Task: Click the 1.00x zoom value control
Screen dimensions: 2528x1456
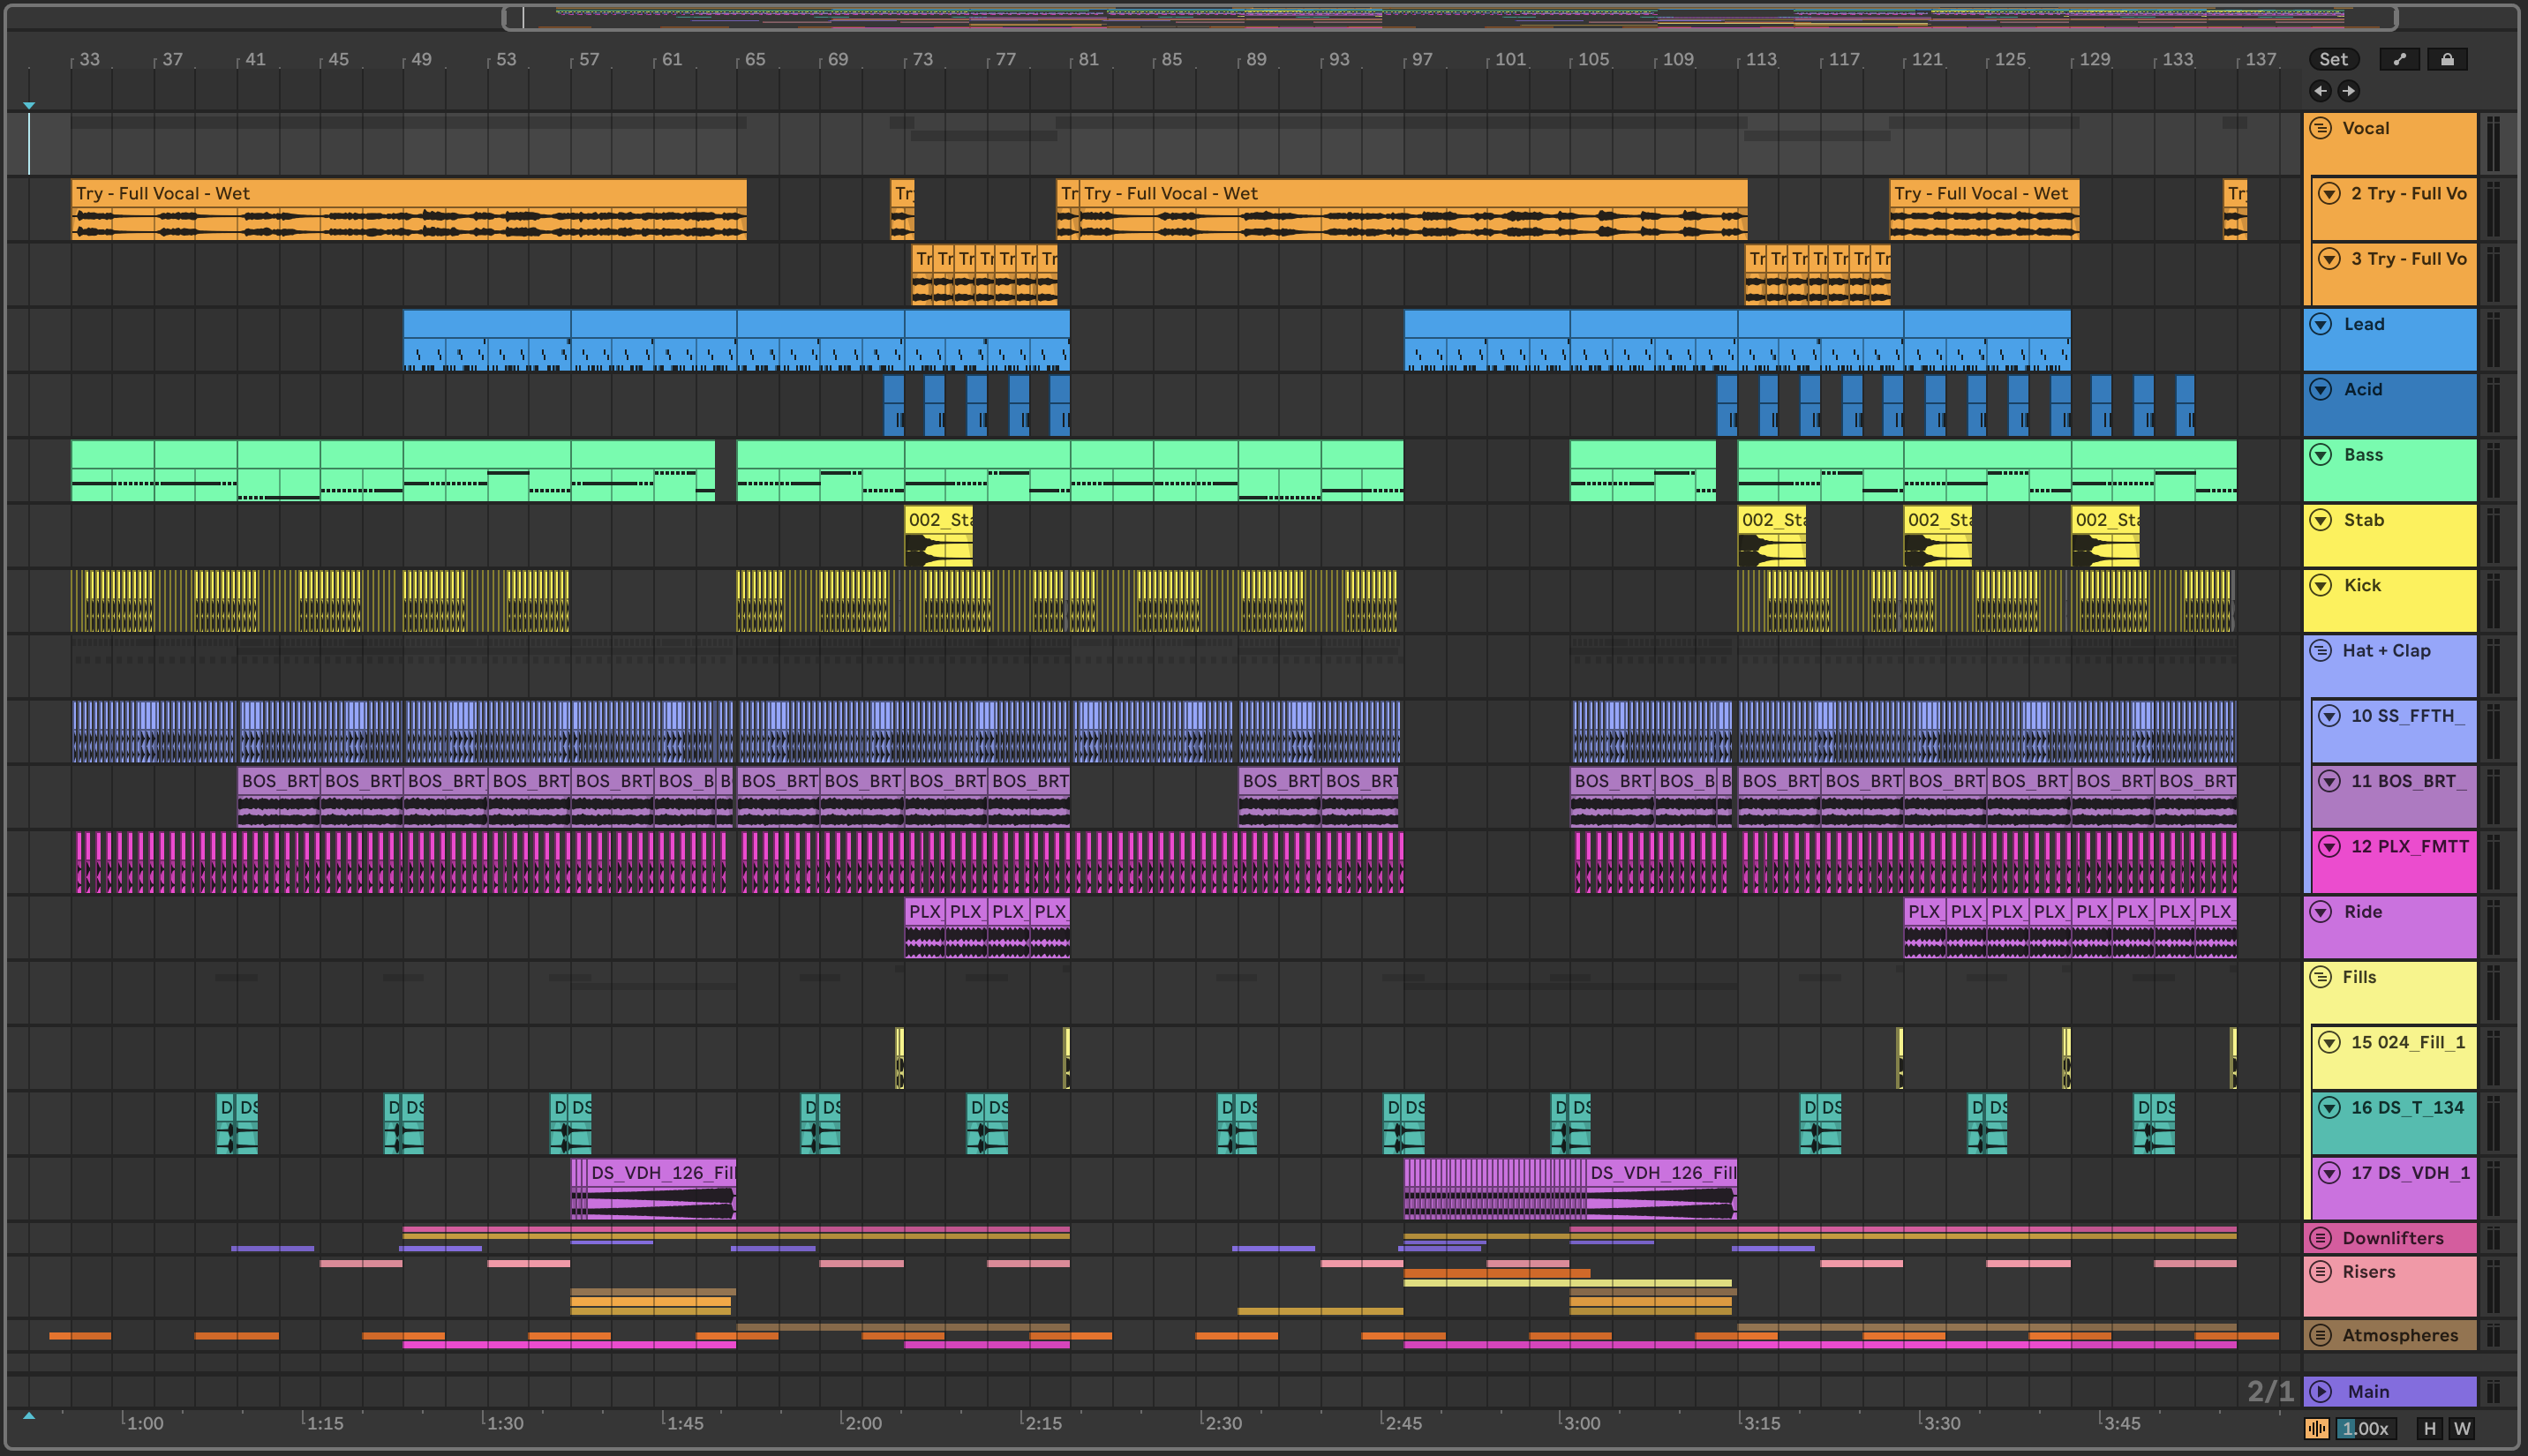Action: pos(2366,1428)
